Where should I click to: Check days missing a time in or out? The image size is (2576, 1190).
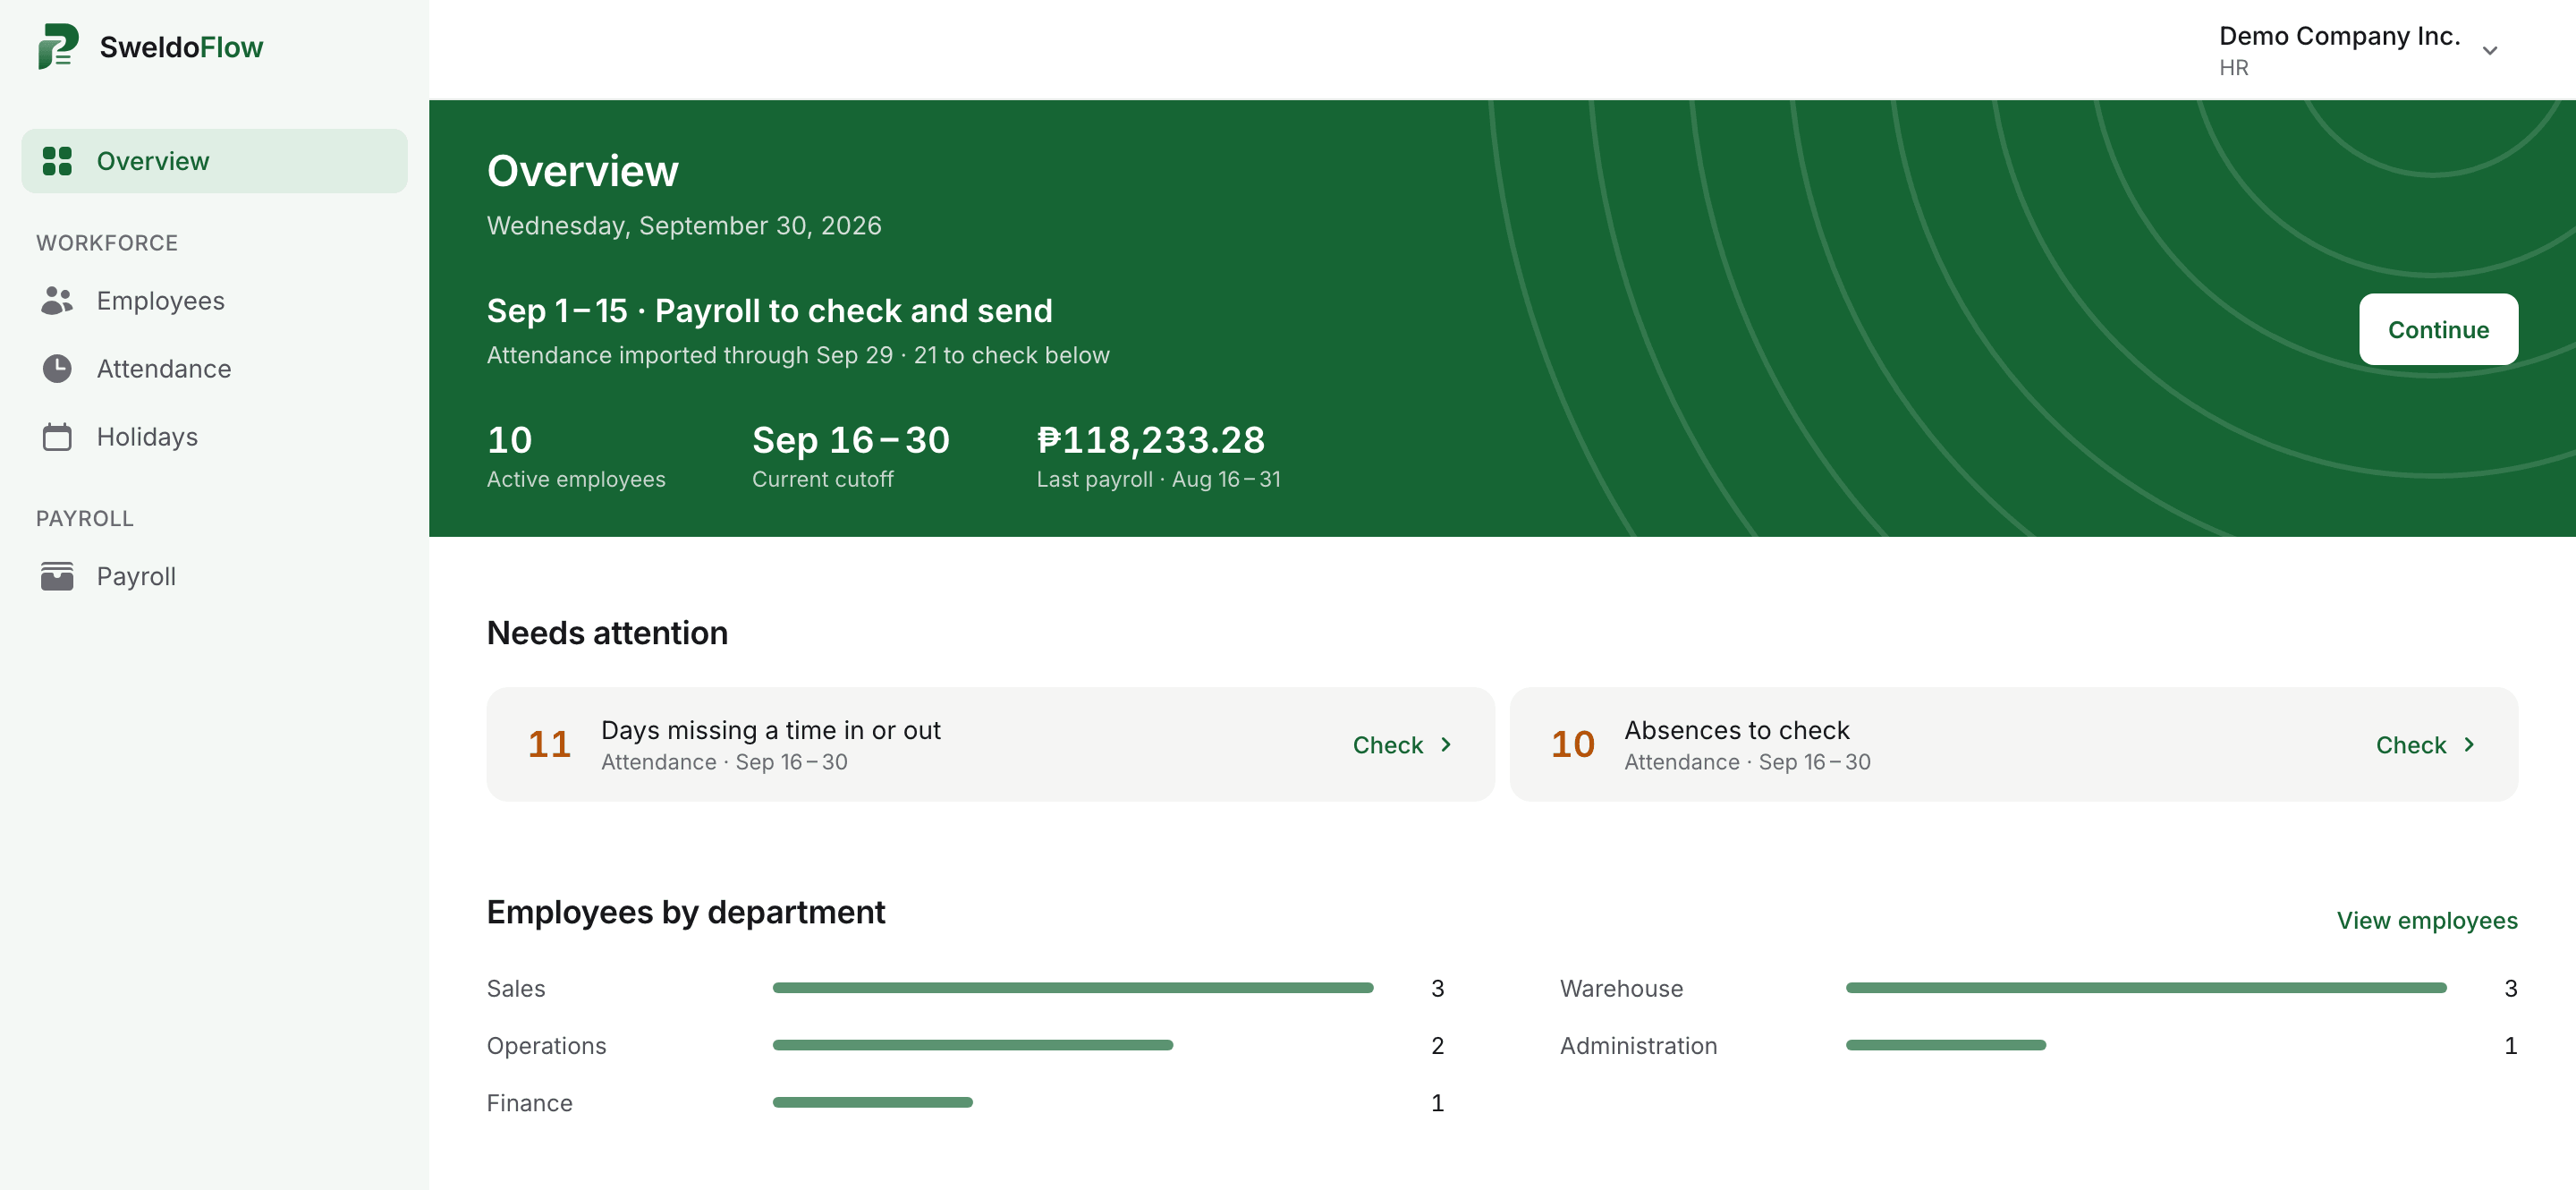tap(1401, 745)
